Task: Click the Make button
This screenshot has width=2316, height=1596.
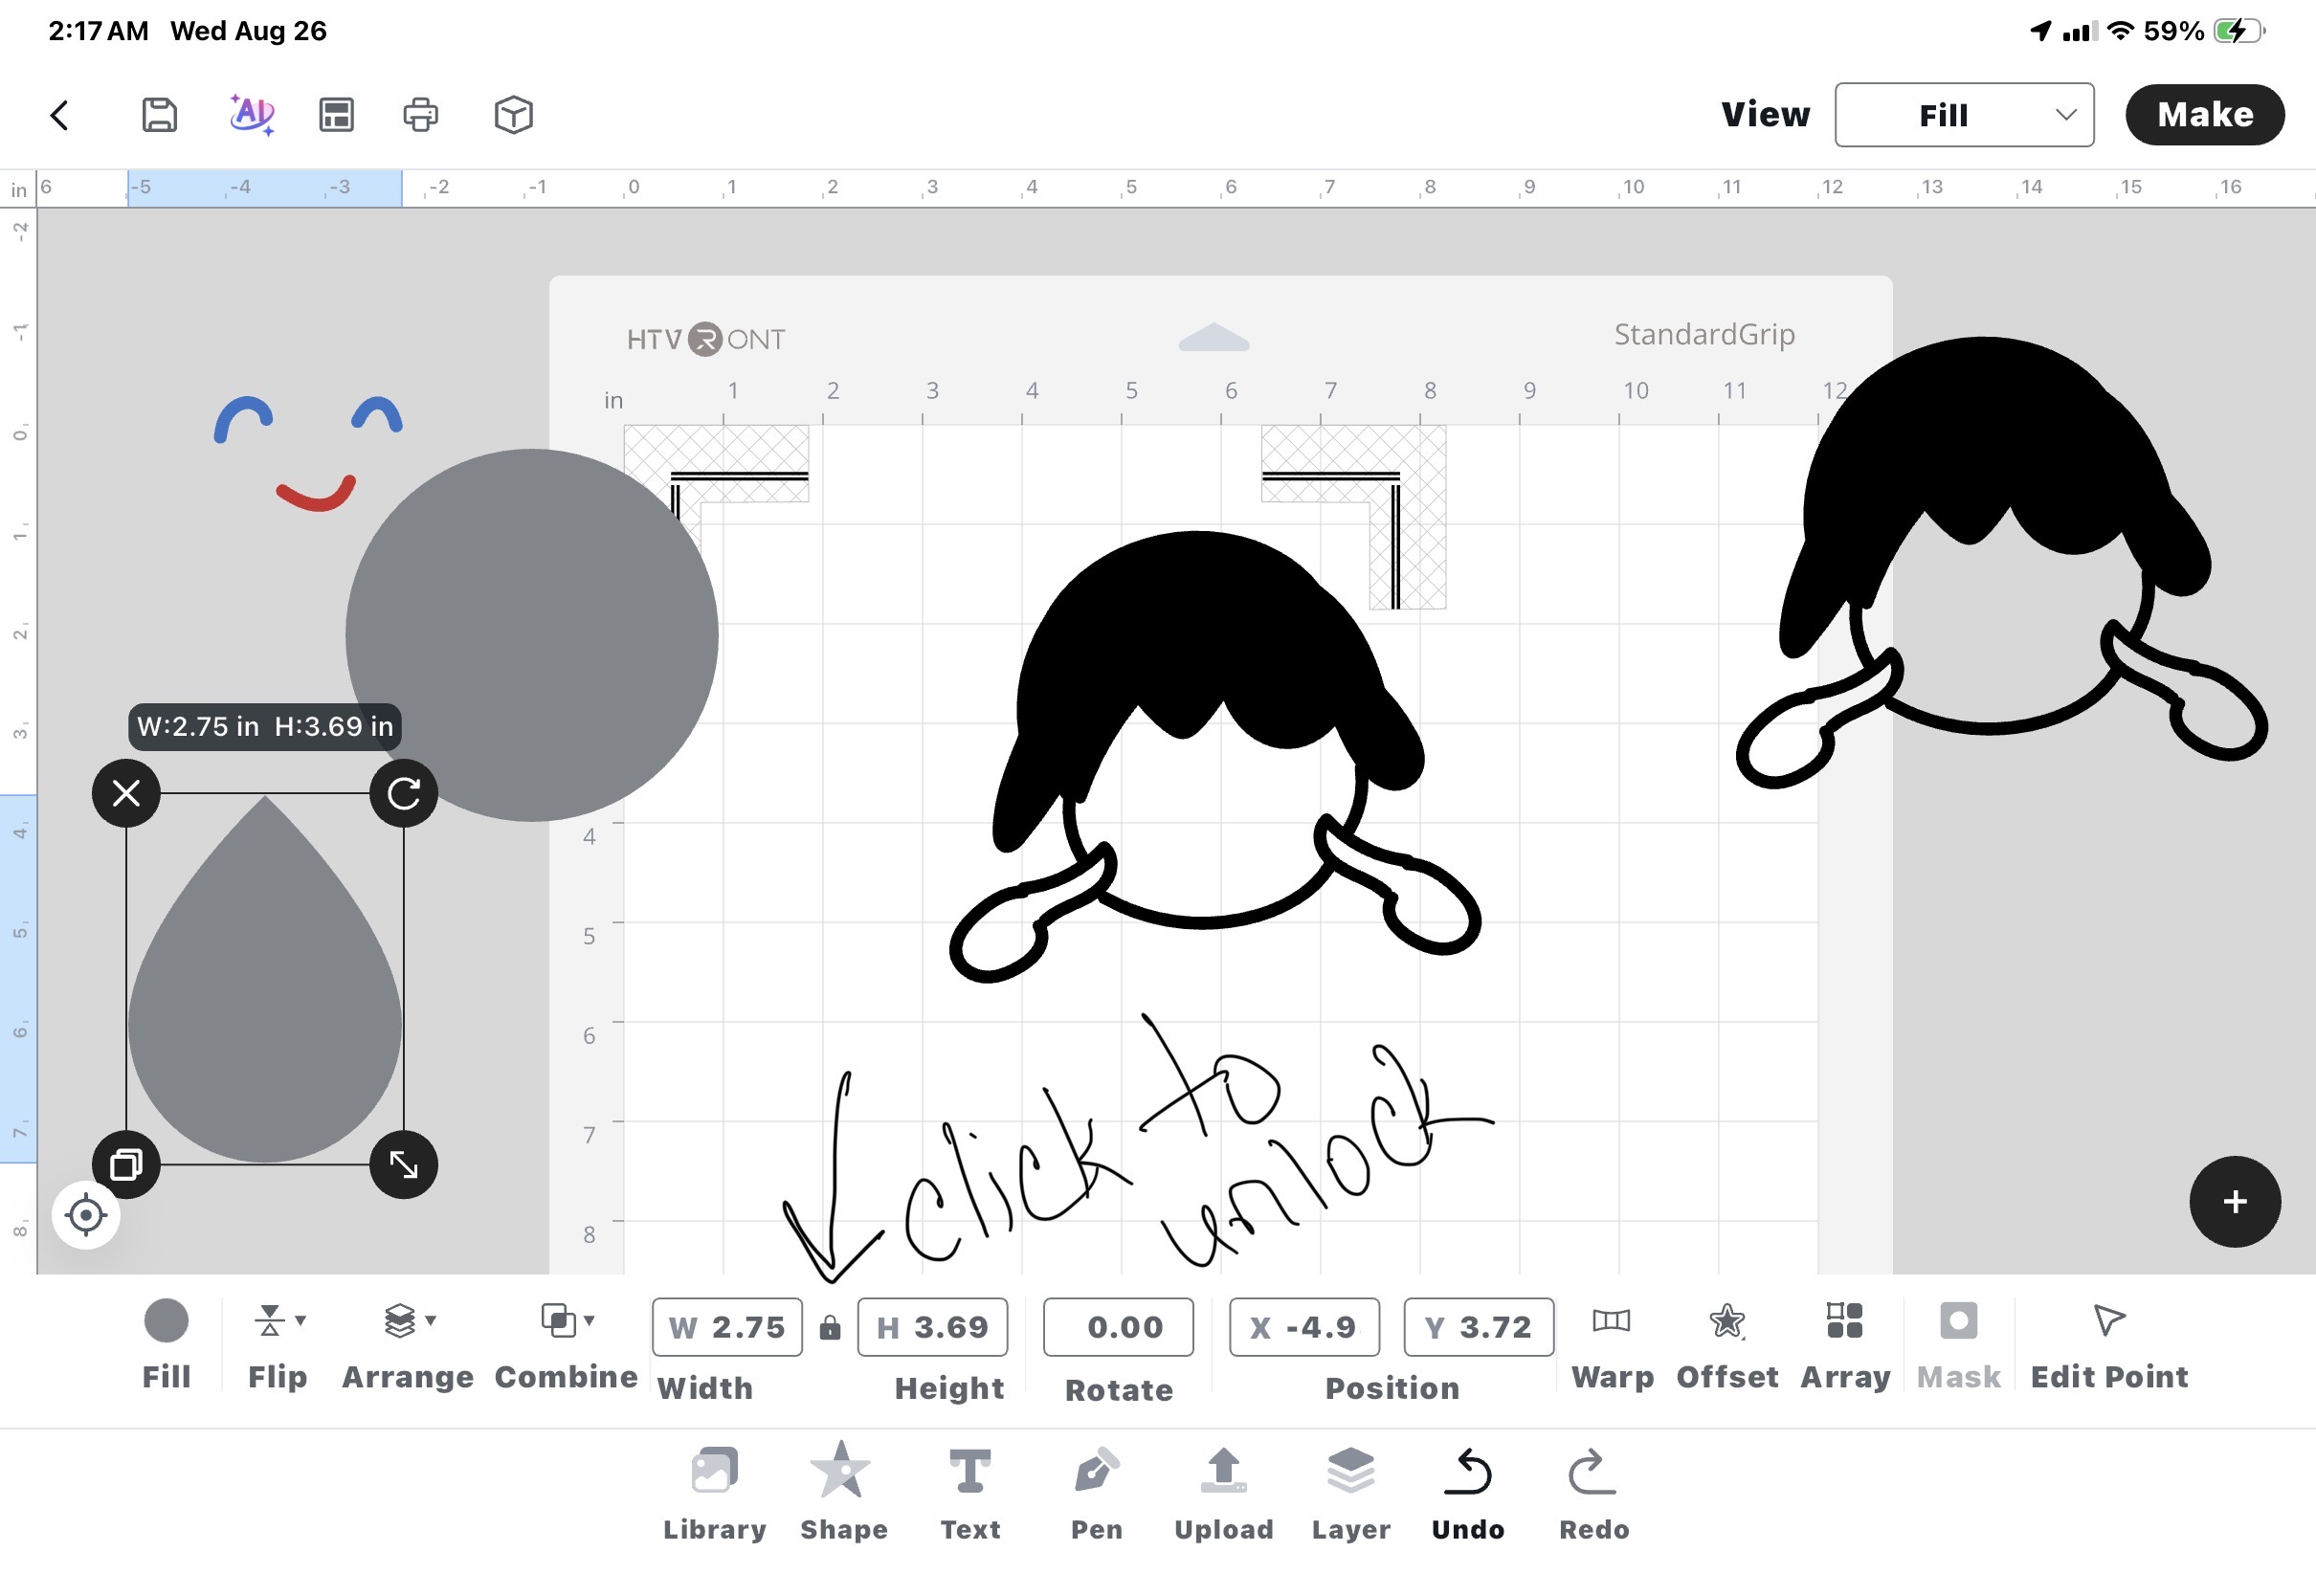Action: (x=2204, y=115)
